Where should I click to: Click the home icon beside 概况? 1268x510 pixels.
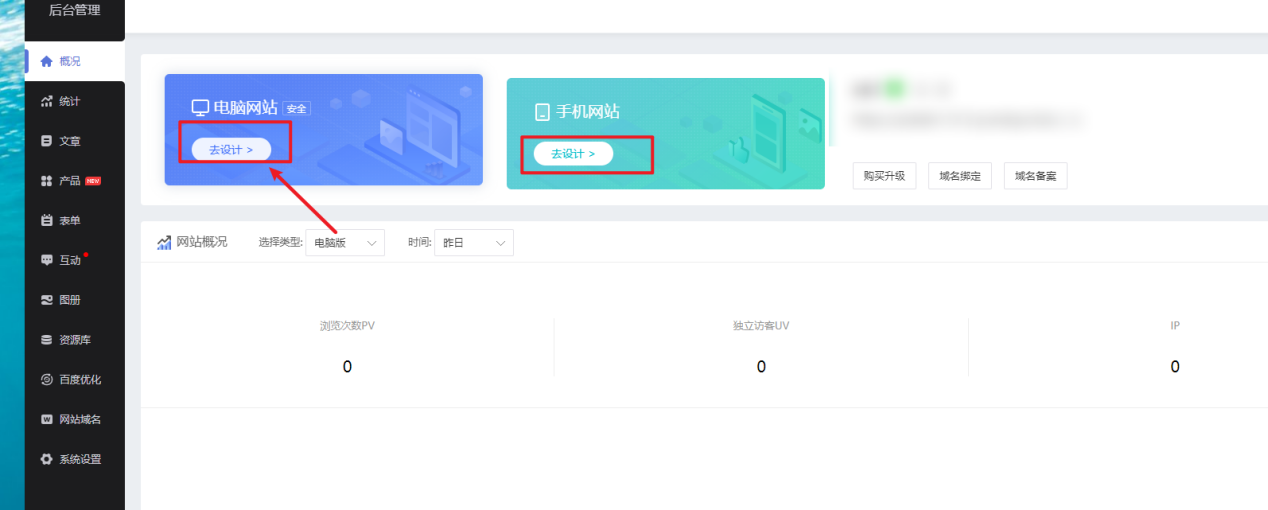pyautogui.click(x=46, y=61)
